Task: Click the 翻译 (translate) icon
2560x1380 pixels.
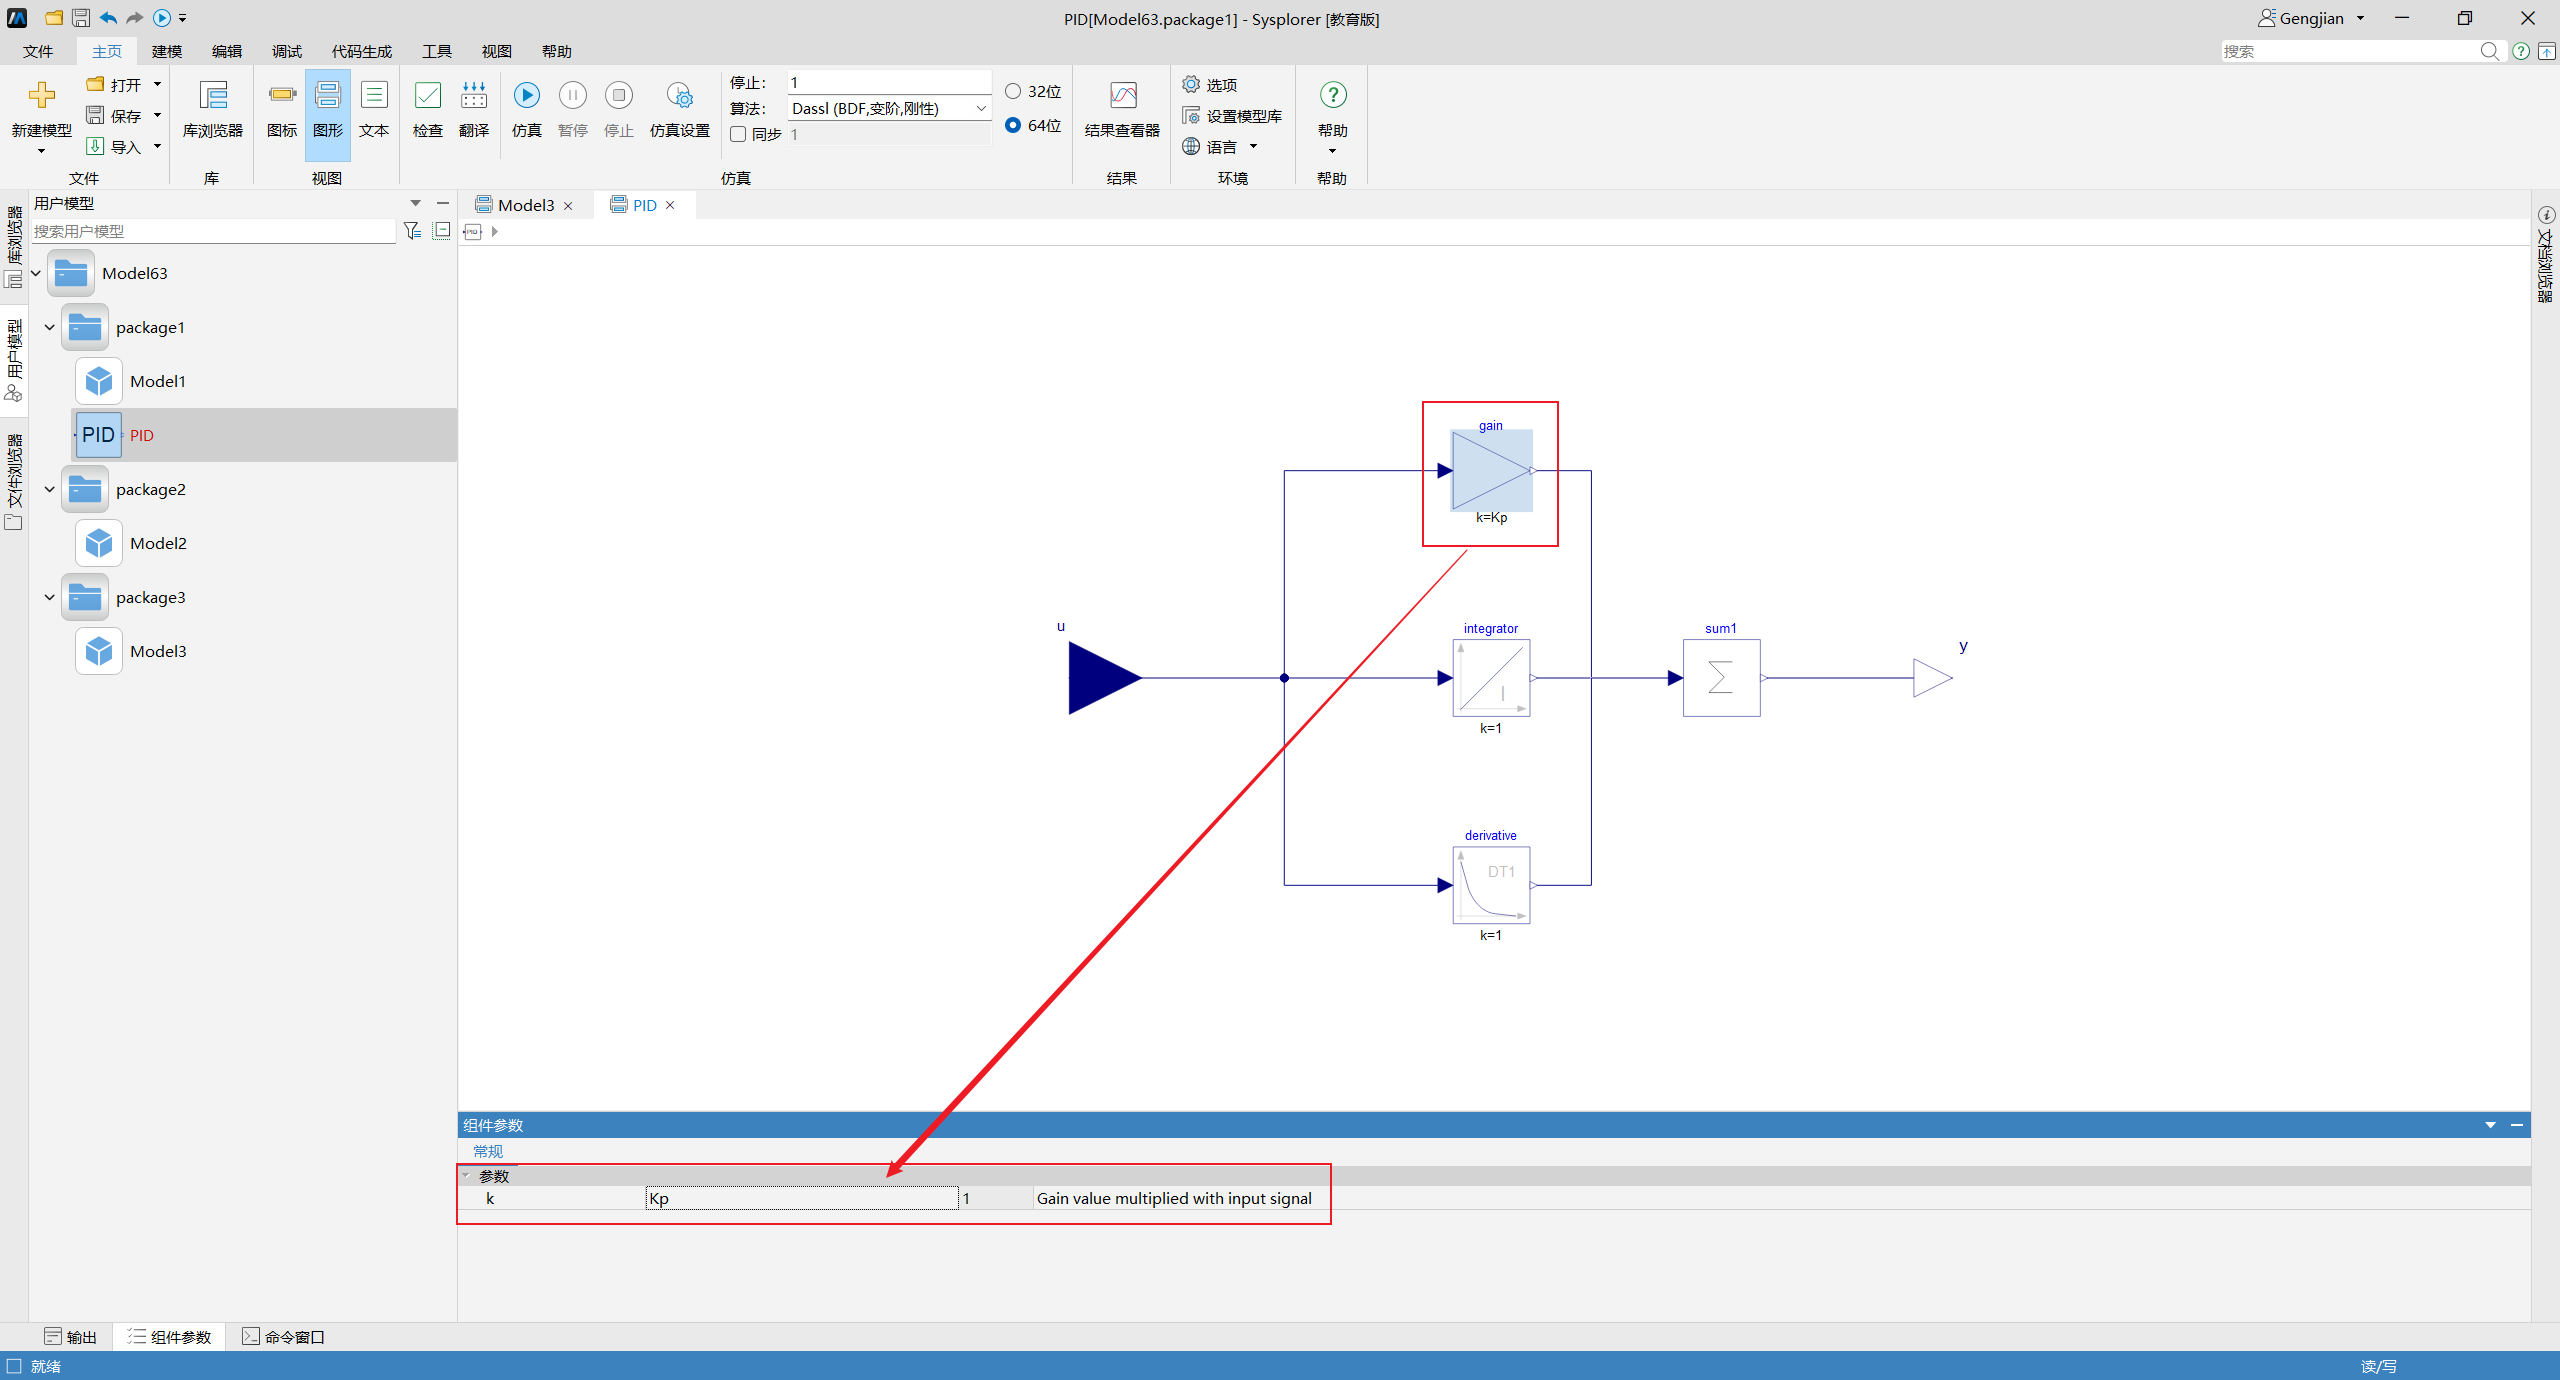Action: click(473, 97)
